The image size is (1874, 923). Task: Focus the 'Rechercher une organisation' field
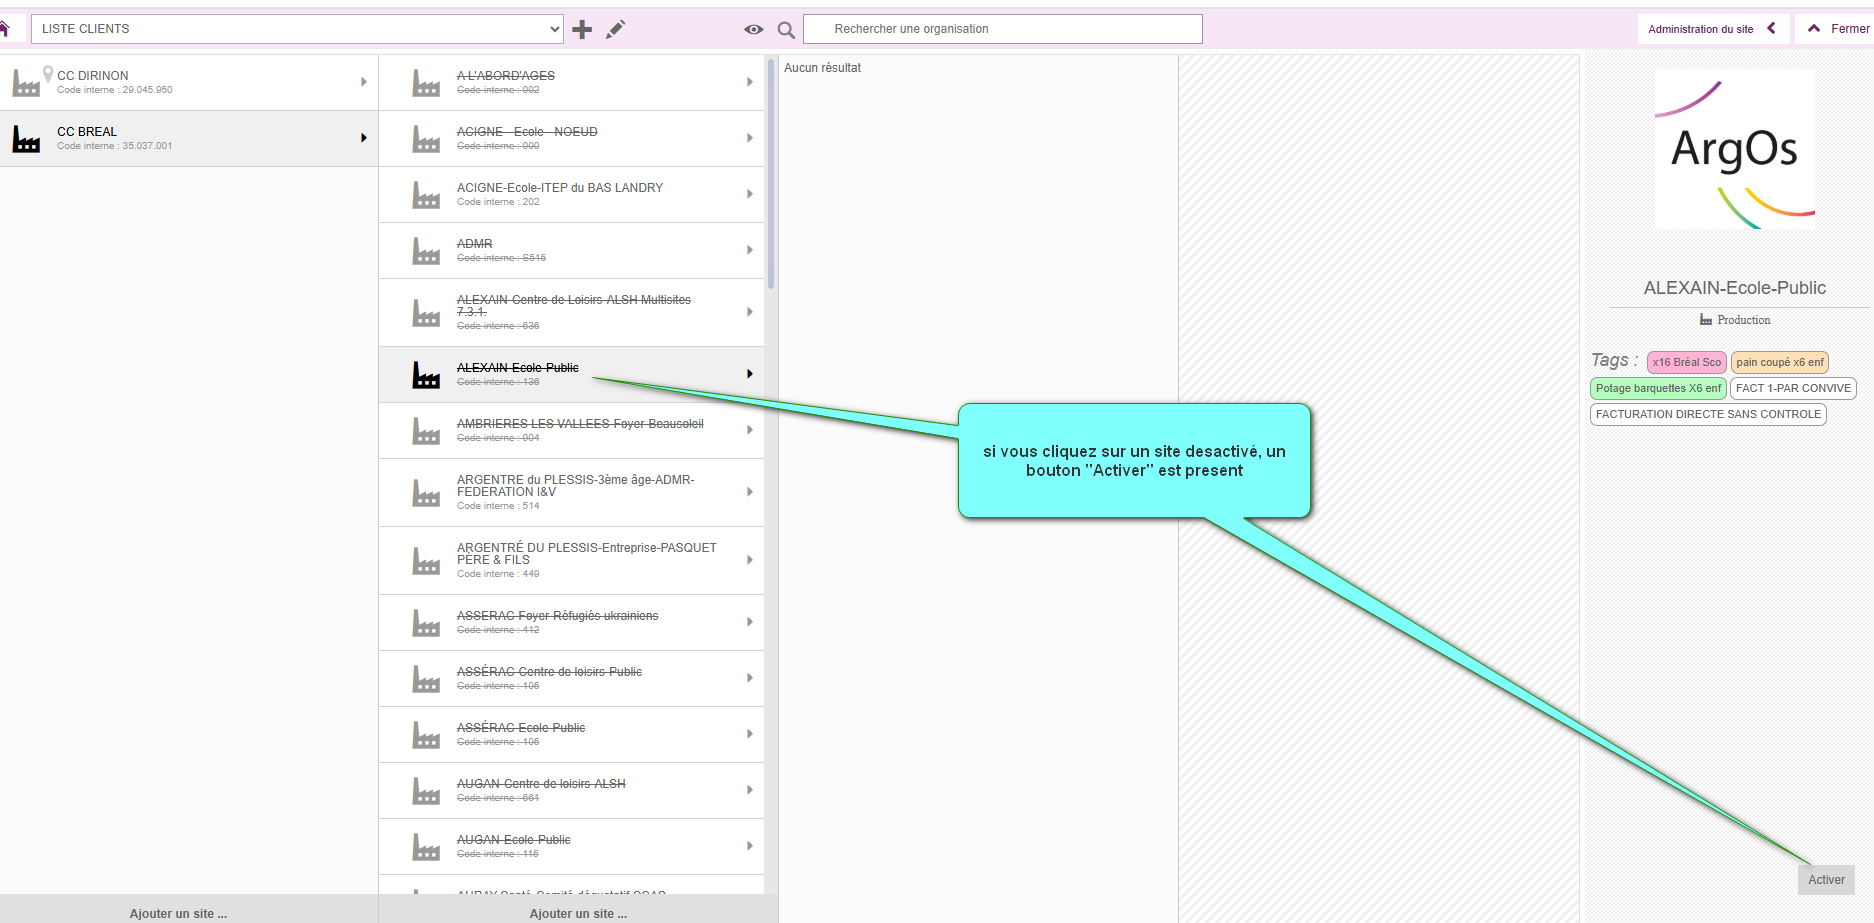pyautogui.click(x=1003, y=29)
